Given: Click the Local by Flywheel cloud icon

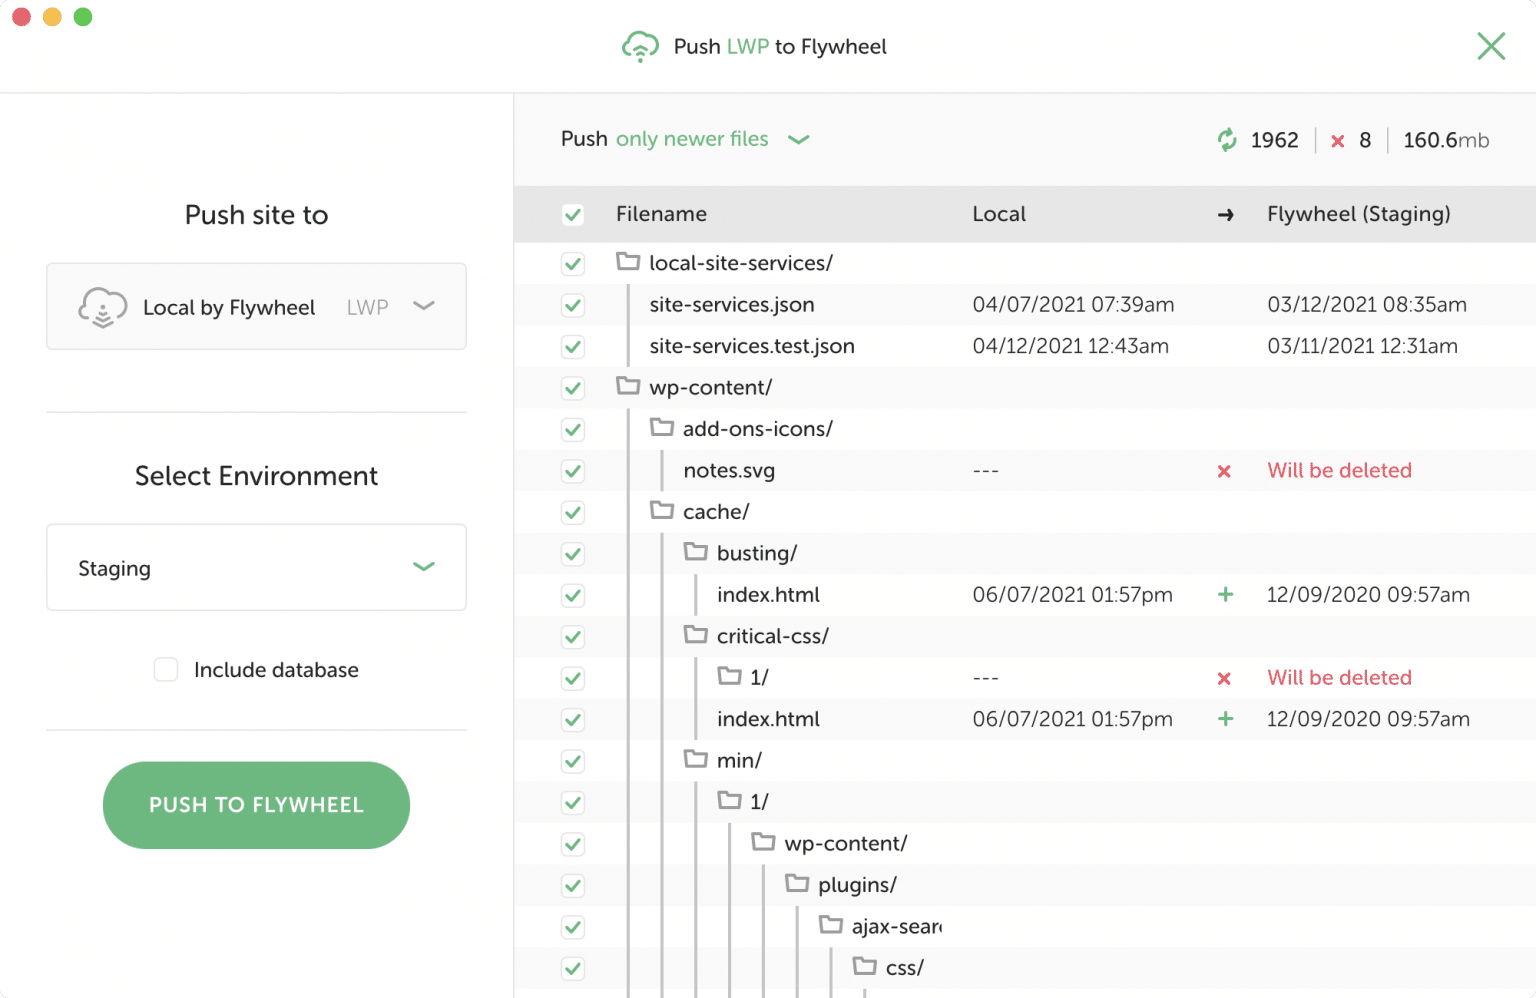Looking at the screenshot, I should tap(103, 308).
